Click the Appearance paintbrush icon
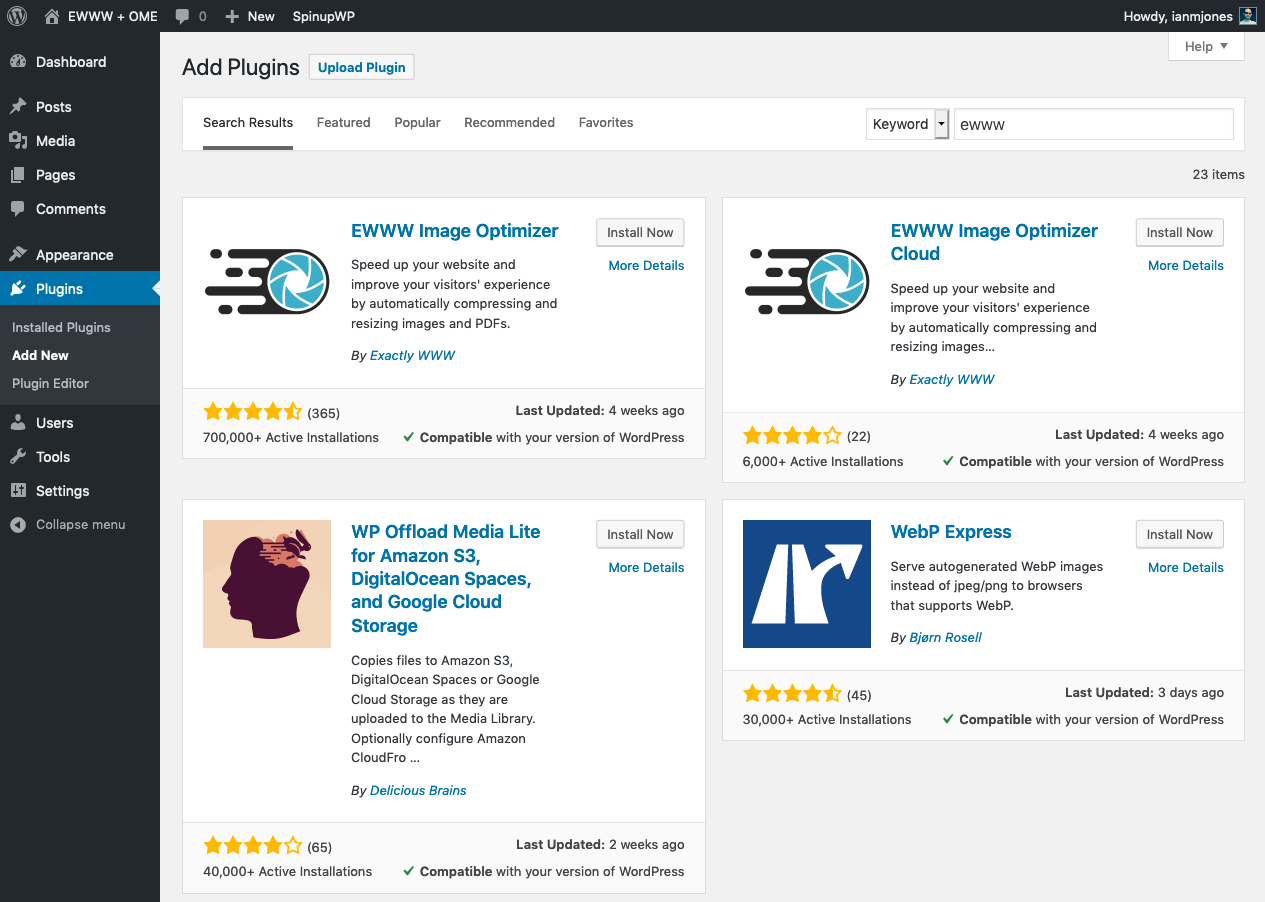 (x=18, y=255)
